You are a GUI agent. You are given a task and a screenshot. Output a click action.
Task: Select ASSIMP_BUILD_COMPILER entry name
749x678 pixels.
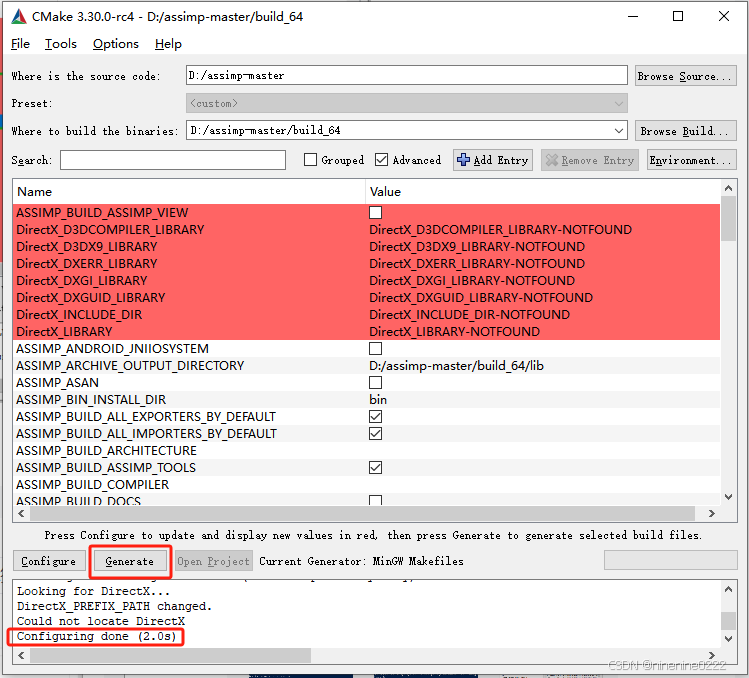[x=92, y=484]
